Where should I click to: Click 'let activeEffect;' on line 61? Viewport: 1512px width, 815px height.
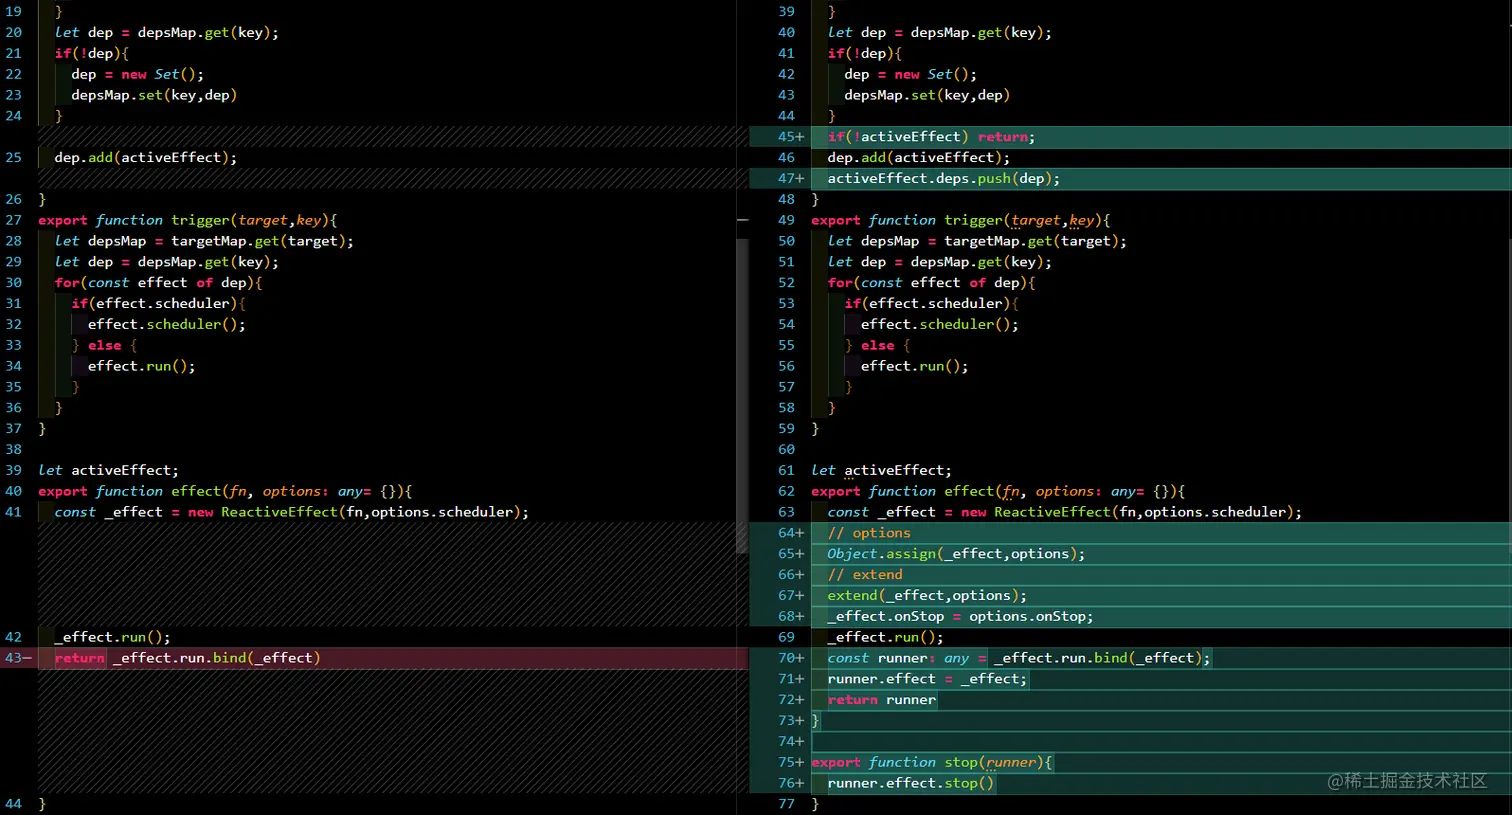click(x=881, y=470)
